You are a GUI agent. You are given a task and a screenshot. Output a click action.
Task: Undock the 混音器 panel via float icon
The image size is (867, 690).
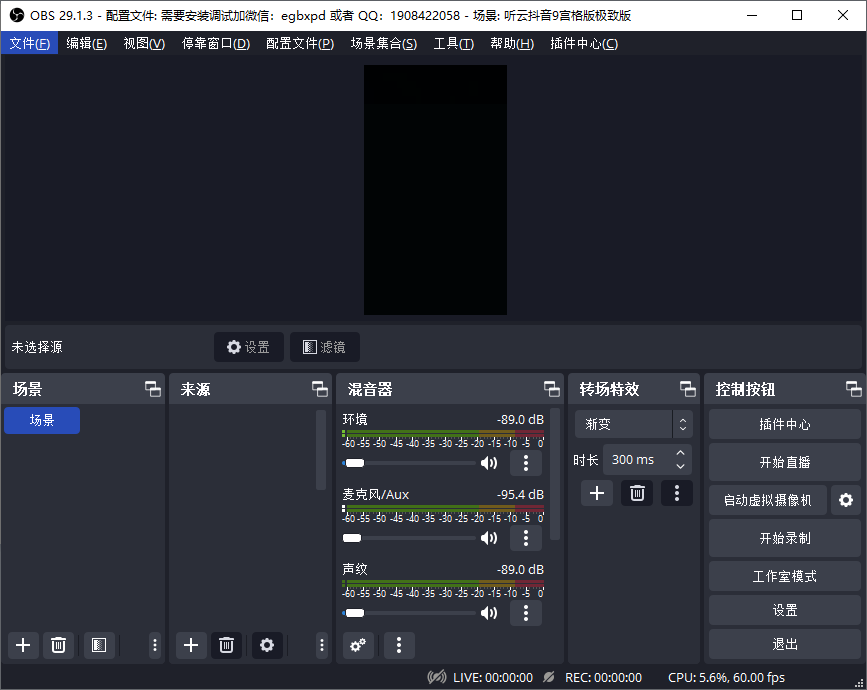tap(551, 389)
